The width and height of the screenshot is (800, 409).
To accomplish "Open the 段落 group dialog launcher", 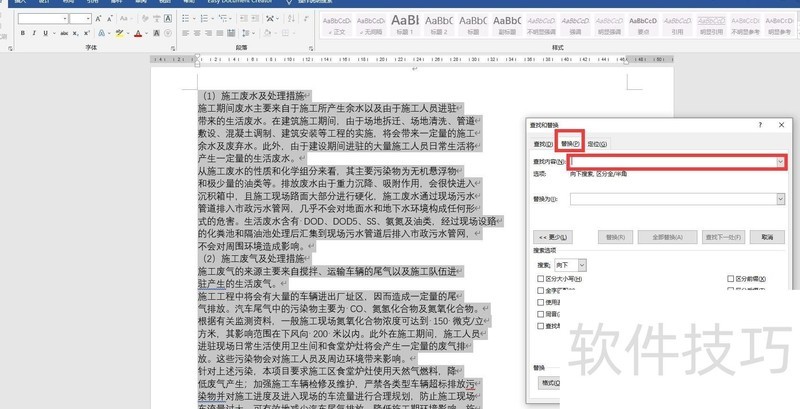I will click(311, 48).
